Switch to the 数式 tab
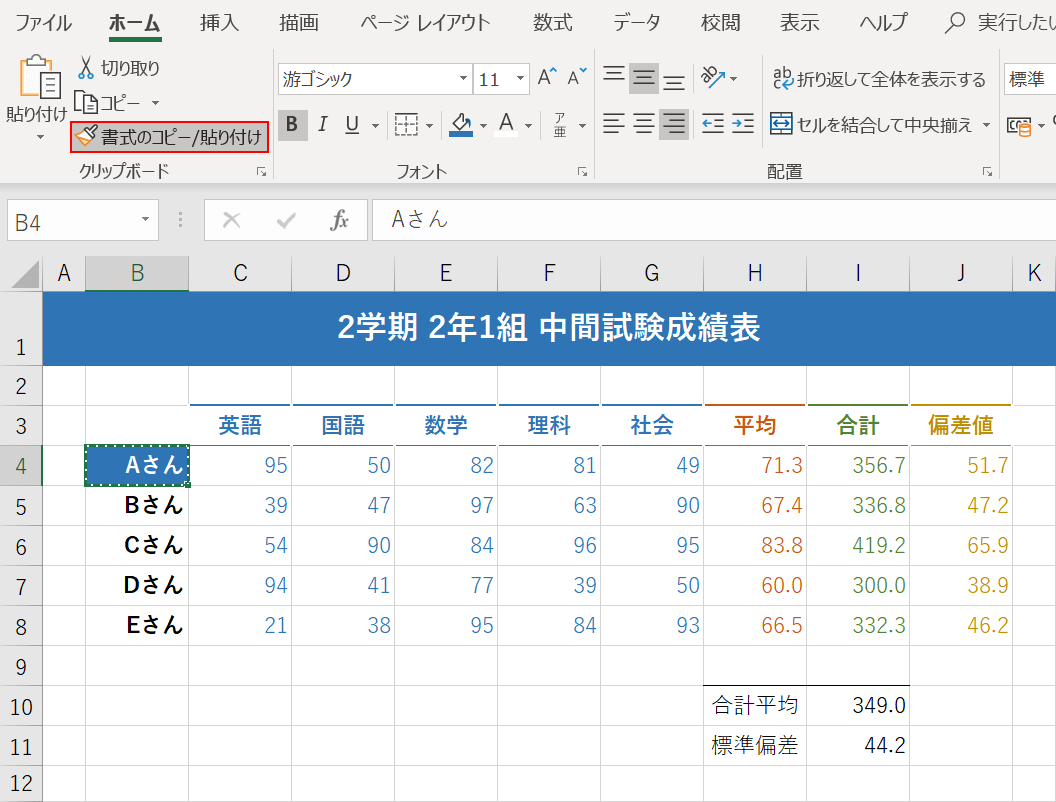1056x802 pixels. pos(553,22)
